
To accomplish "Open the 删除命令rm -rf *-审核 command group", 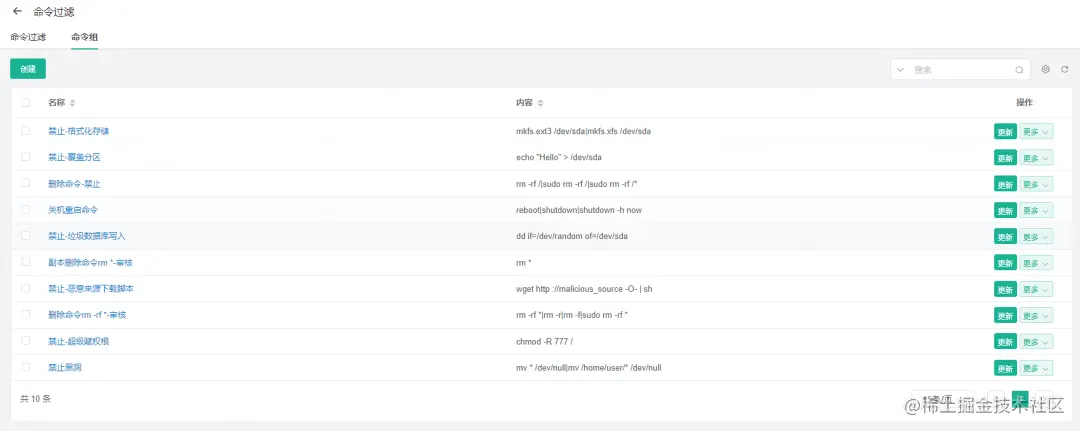I will point(87,315).
